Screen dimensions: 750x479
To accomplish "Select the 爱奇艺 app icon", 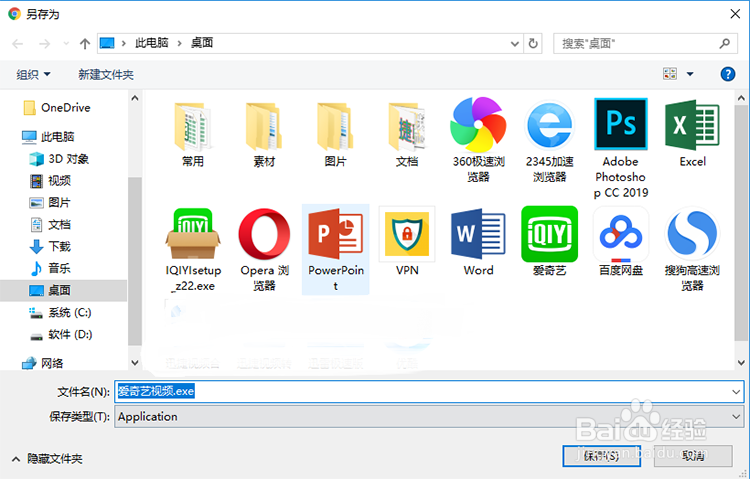I will click(550, 242).
